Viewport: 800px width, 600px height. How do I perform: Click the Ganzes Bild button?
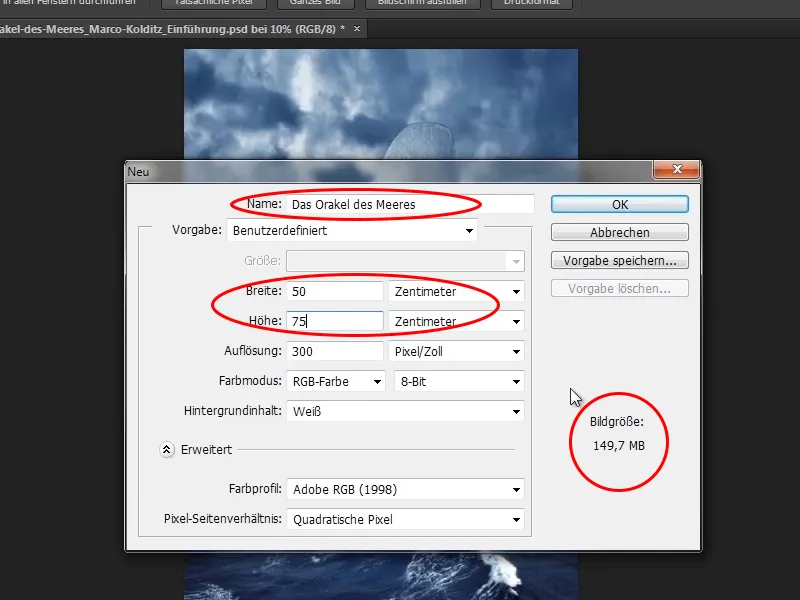click(315, 3)
